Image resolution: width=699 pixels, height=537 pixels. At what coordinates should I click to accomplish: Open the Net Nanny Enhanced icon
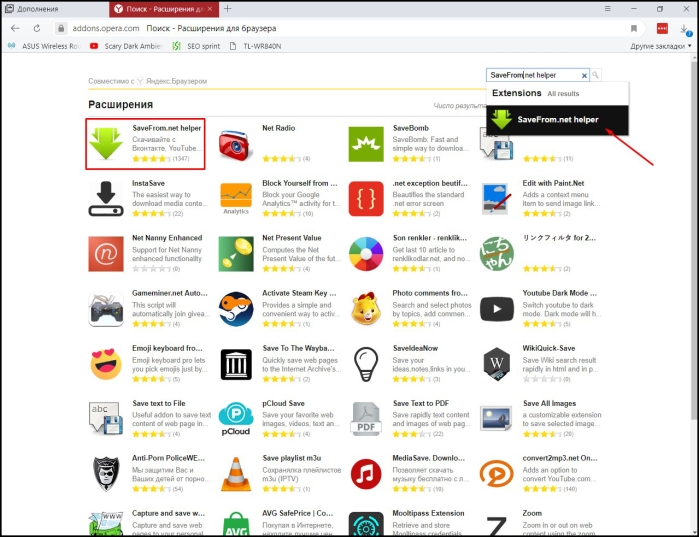pos(106,254)
